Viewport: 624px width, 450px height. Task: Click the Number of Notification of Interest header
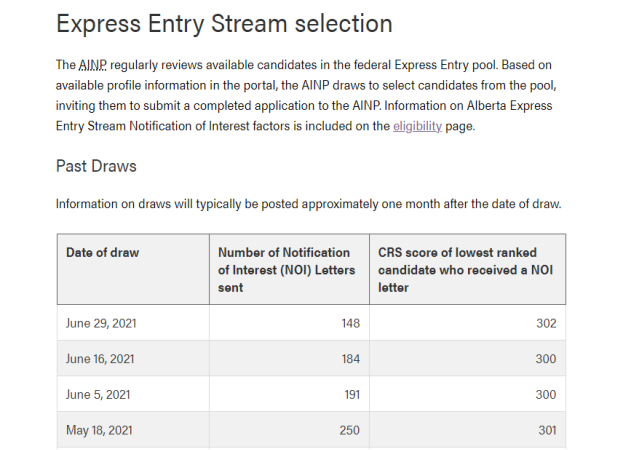pyautogui.click(x=284, y=269)
